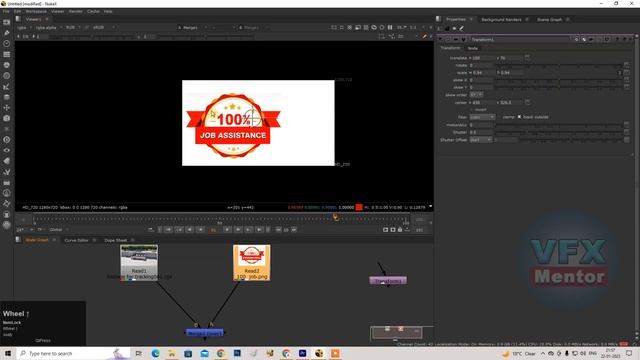Open center animation menu icon
640x360 pixels.
pyautogui.click(x=527, y=102)
